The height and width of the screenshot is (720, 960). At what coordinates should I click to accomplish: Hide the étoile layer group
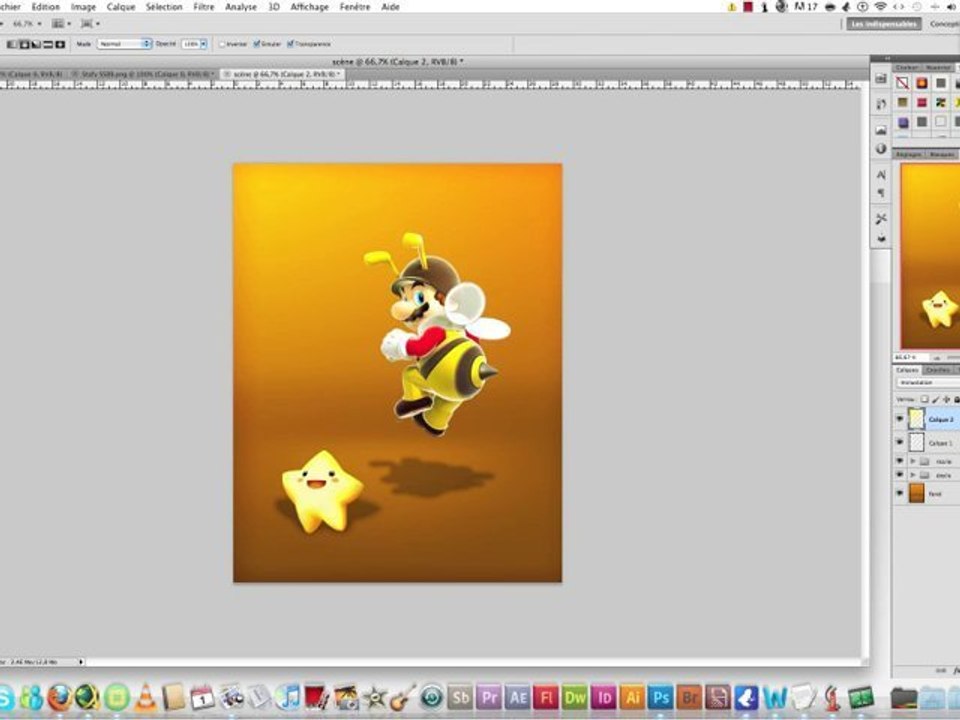(x=899, y=475)
